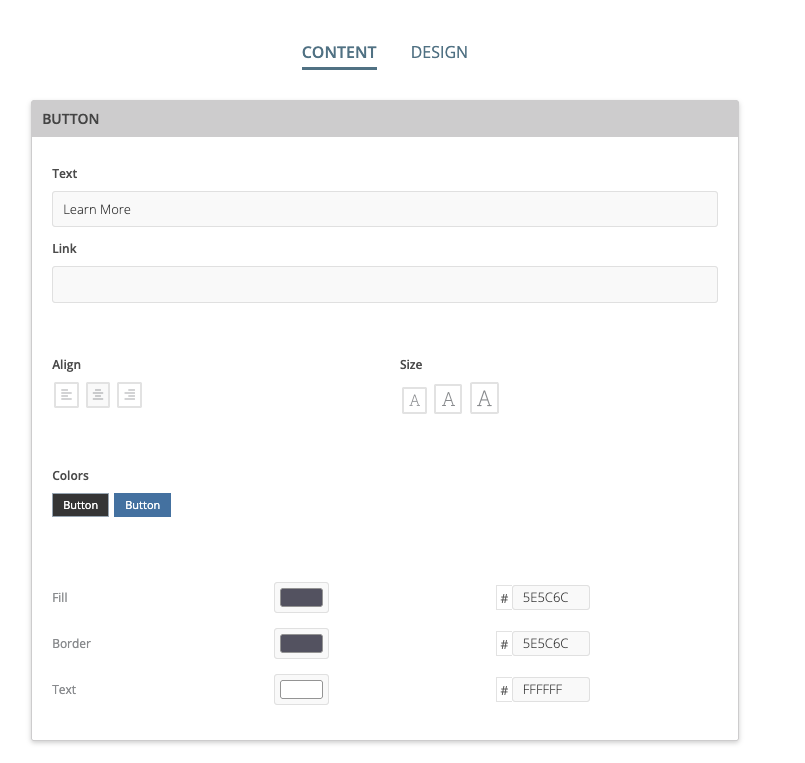Open the Border color swatch

pyautogui.click(x=301, y=644)
